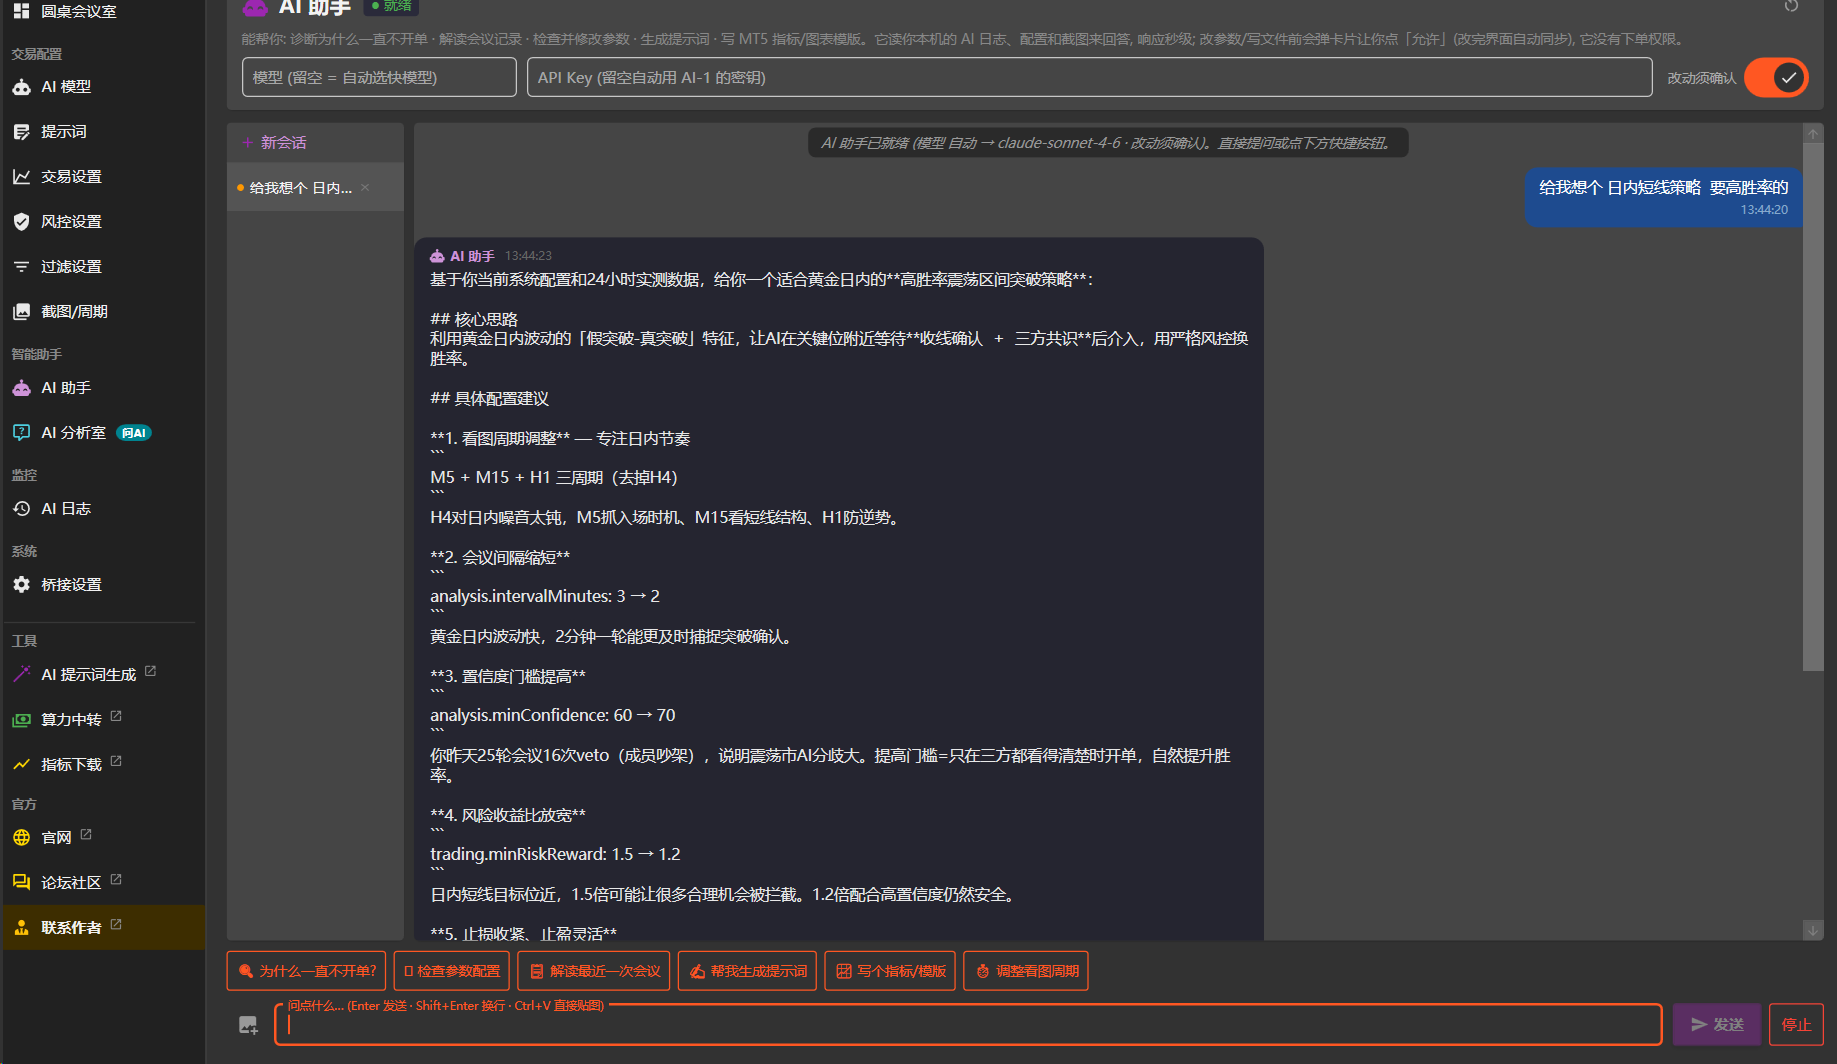The image size is (1837, 1064).
Task: Click the 桥接设置 gear icon
Action: pyautogui.click(x=21, y=585)
